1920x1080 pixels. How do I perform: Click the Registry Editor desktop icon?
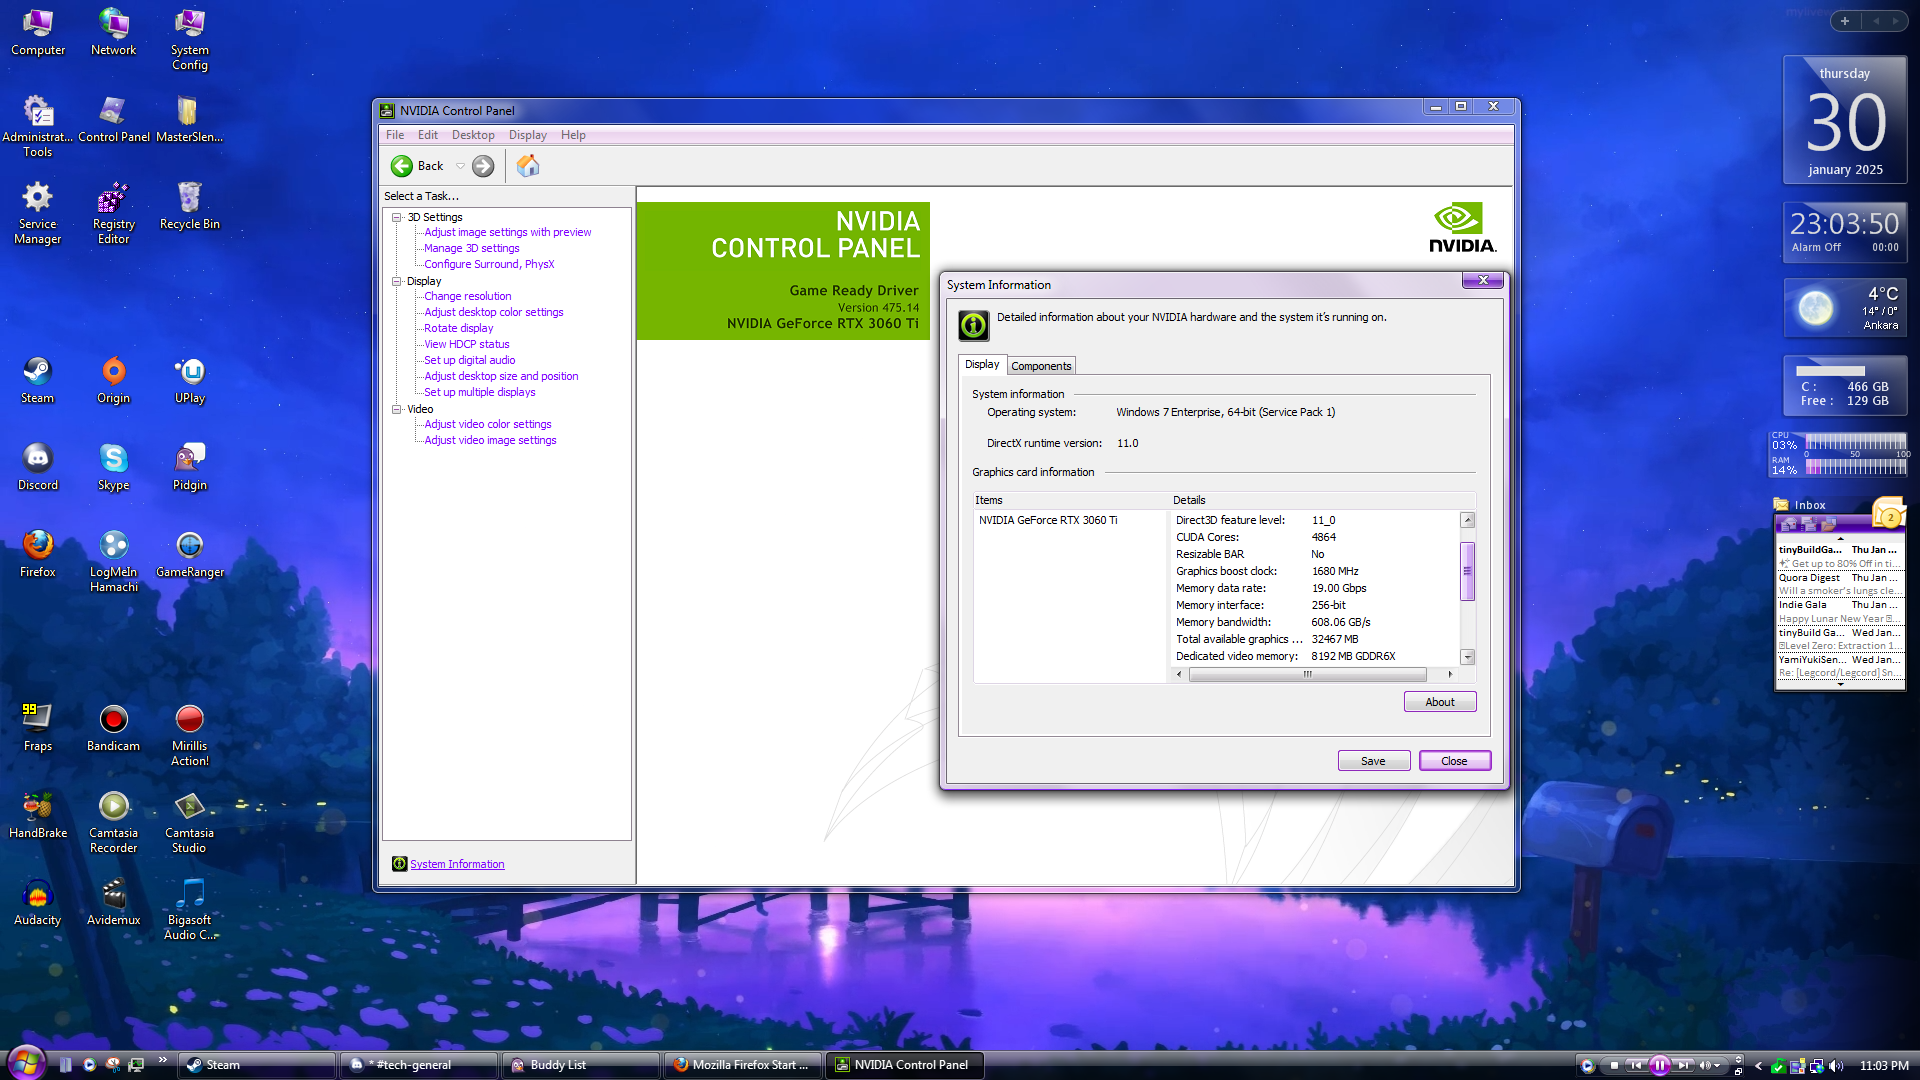113,214
